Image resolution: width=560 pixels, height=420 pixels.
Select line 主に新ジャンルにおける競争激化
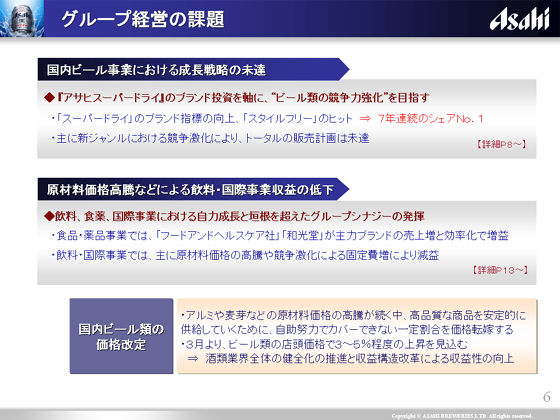210,138
